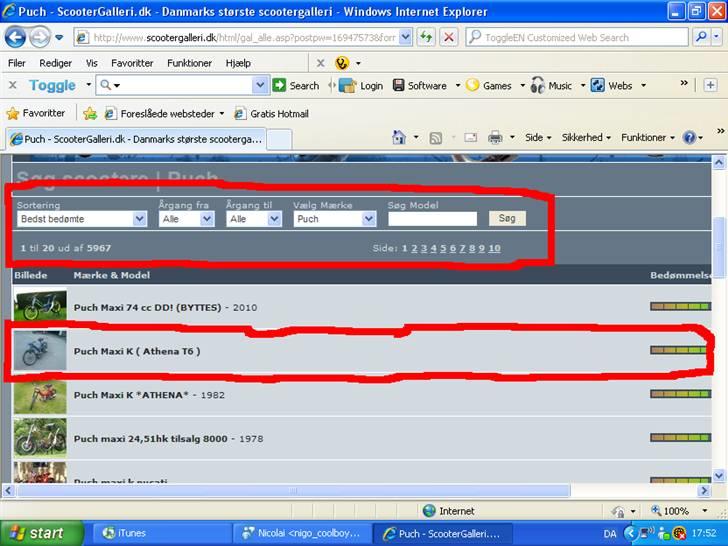
Task: Click the Print icon in command bar
Action: point(494,138)
